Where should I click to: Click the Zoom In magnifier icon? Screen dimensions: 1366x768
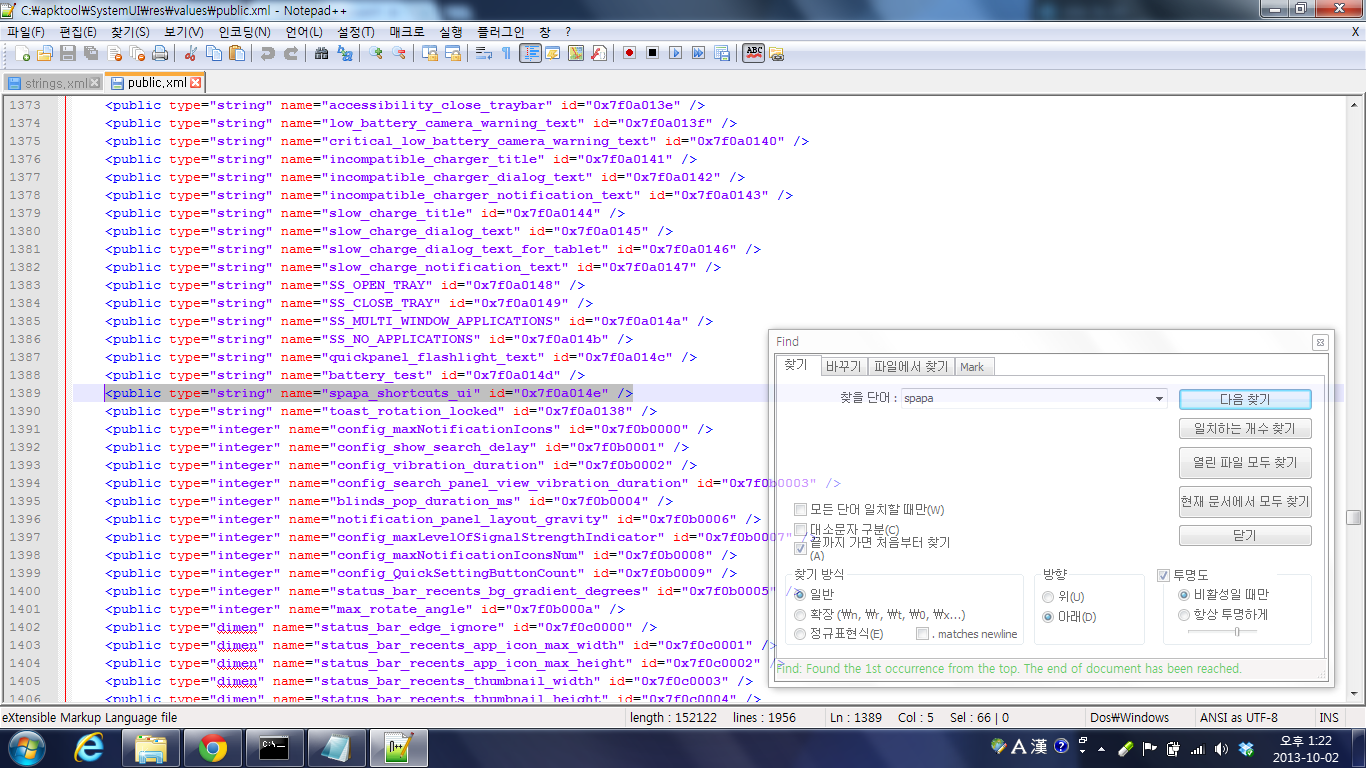pyautogui.click(x=376, y=53)
